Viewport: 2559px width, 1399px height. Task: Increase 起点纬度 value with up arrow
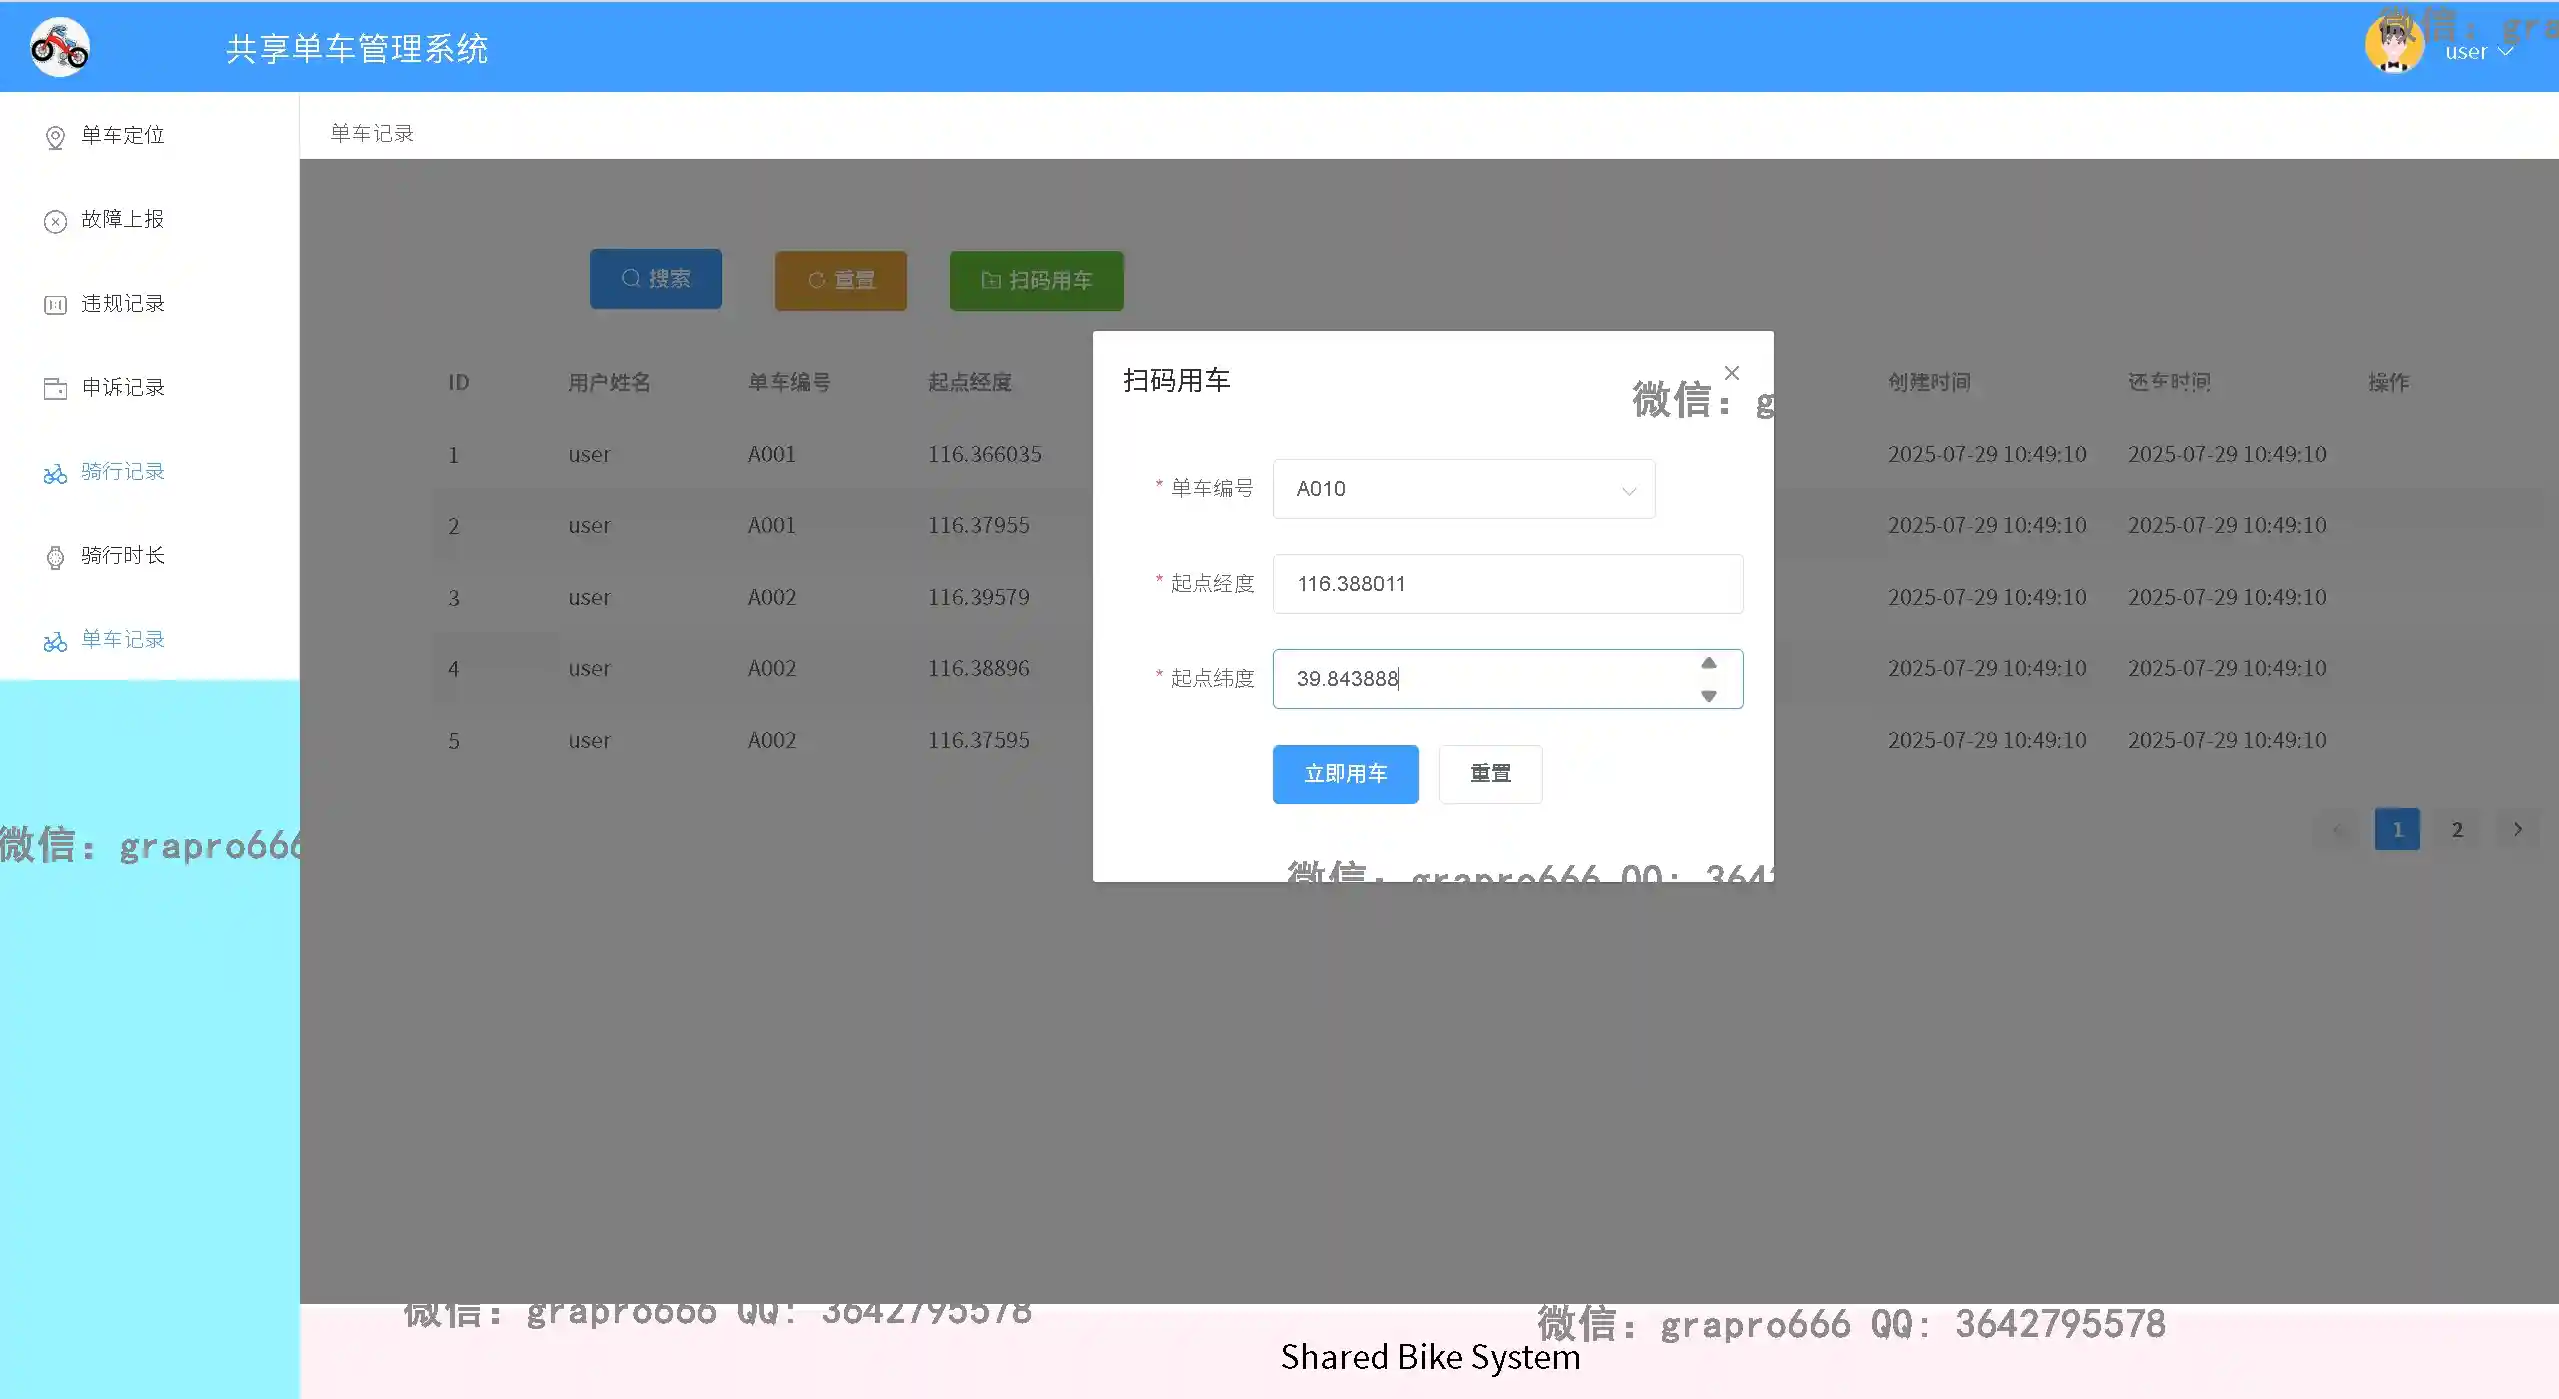coord(1709,663)
